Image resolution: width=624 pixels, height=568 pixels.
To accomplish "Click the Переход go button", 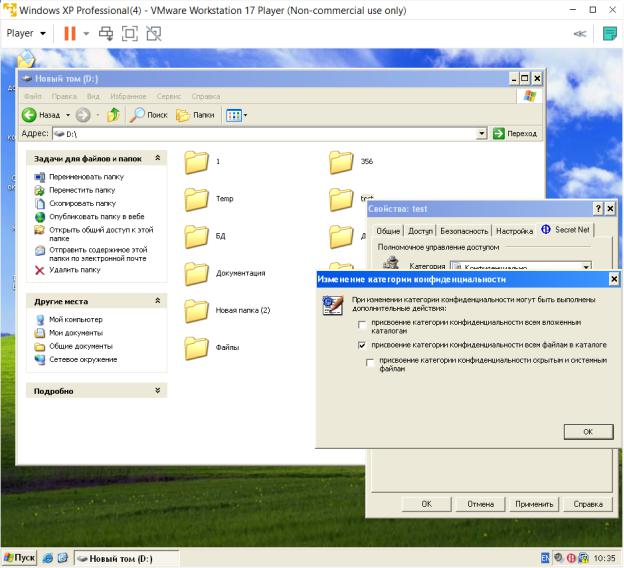I will pyautogui.click(x=515, y=133).
